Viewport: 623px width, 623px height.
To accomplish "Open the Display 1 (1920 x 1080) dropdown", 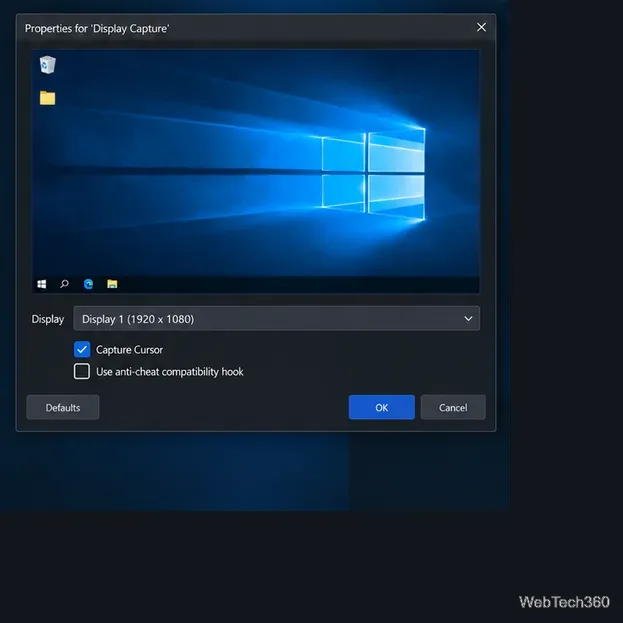I will coord(277,319).
